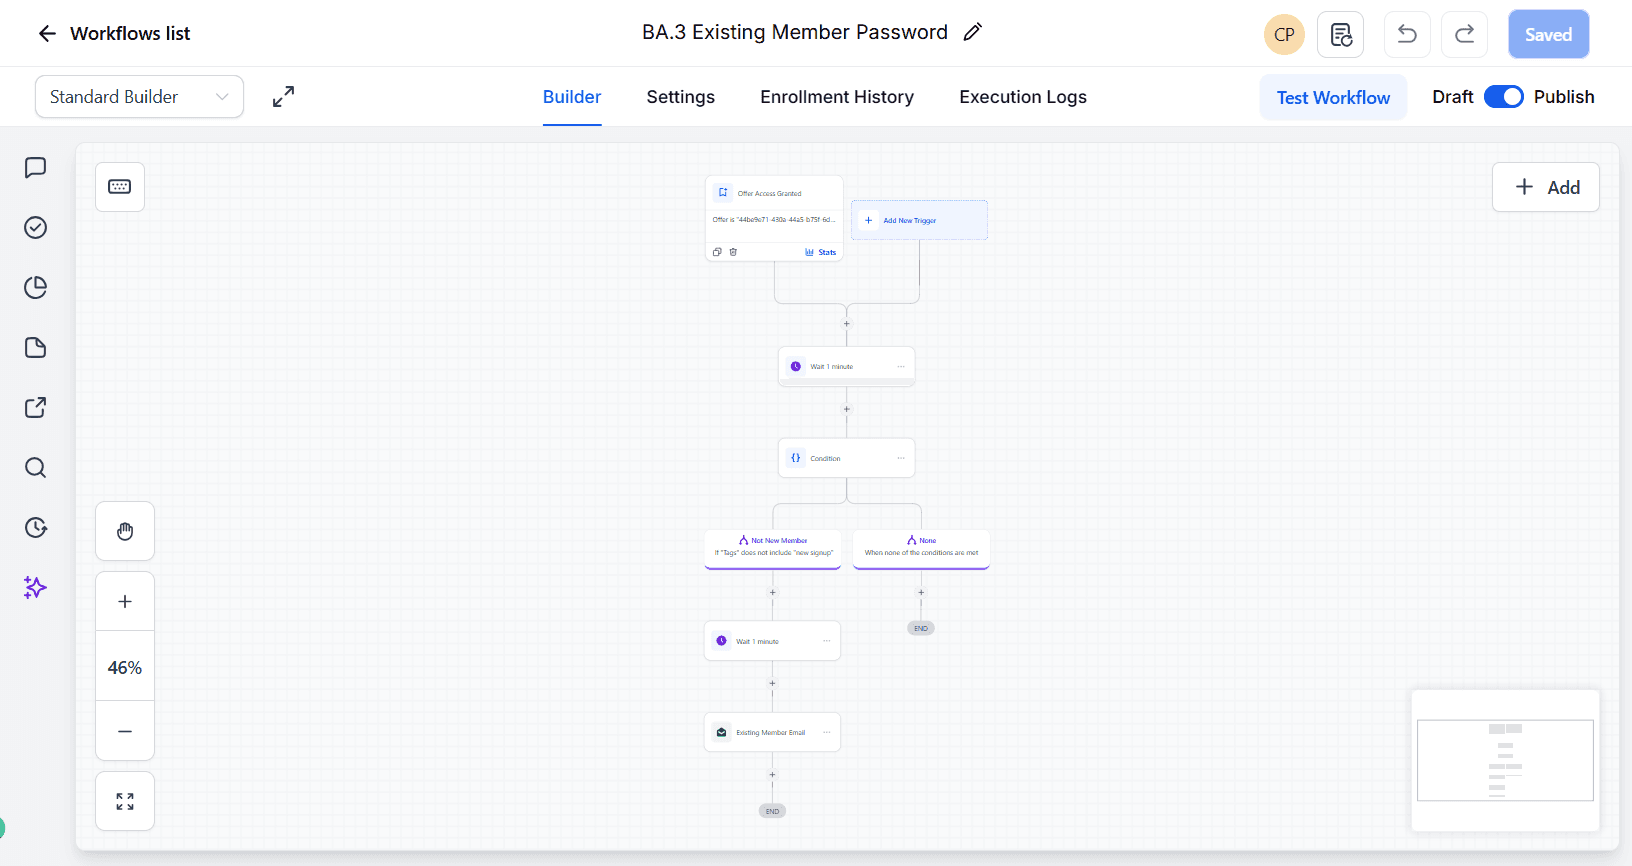Image resolution: width=1632 pixels, height=866 pixels.
Task: Add step after Existing Member Email
Action: point(773,775)
